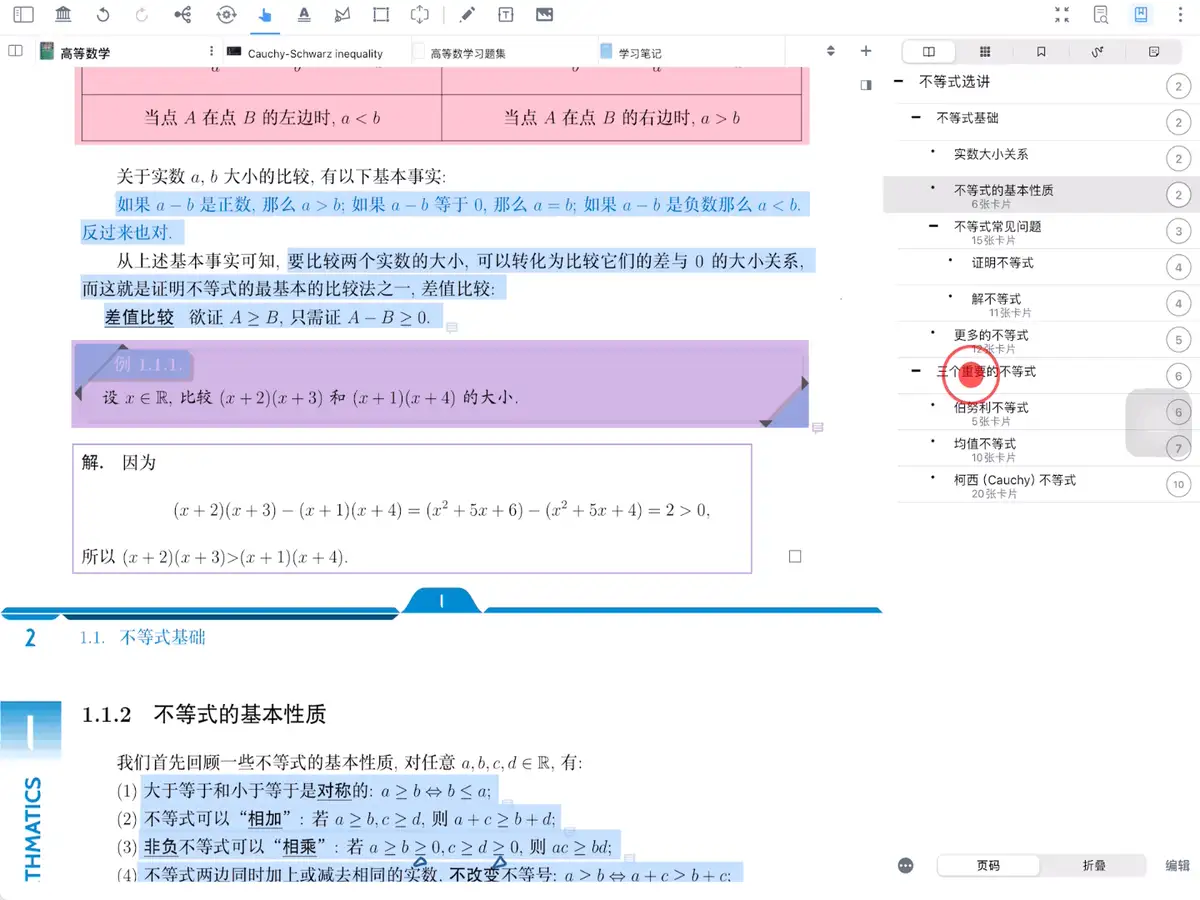
Task: Click the collapse to window arrows icon
Action: click(x=1062, y=15)
